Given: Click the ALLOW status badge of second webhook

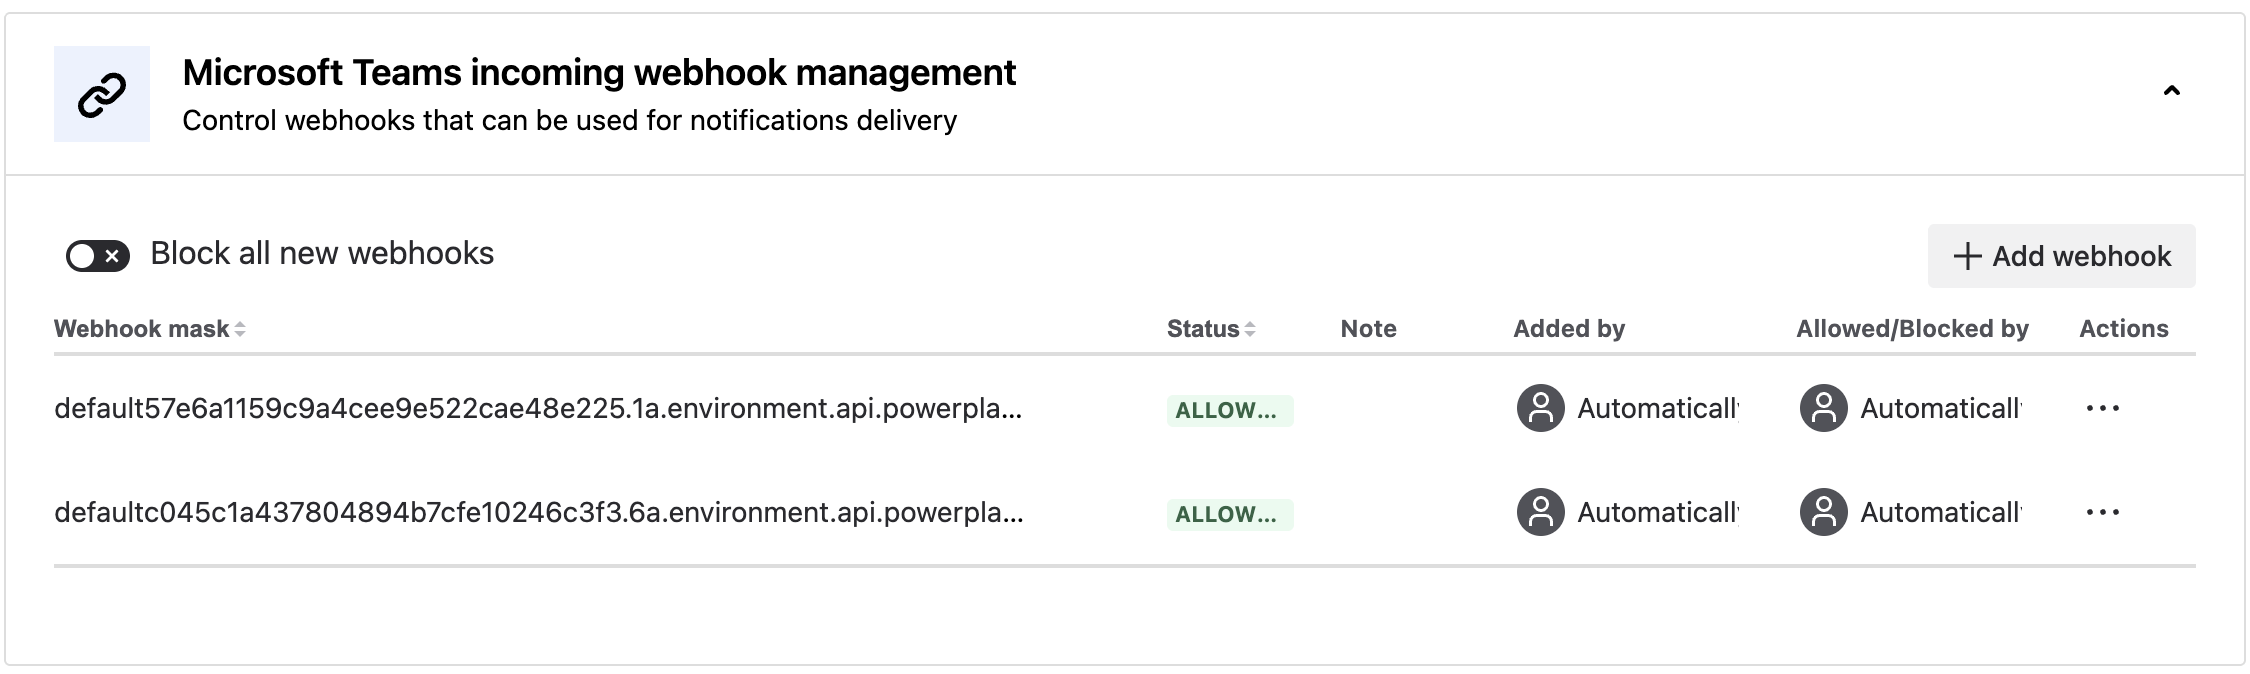Looking at the screenshot, I should [1228, 514].
